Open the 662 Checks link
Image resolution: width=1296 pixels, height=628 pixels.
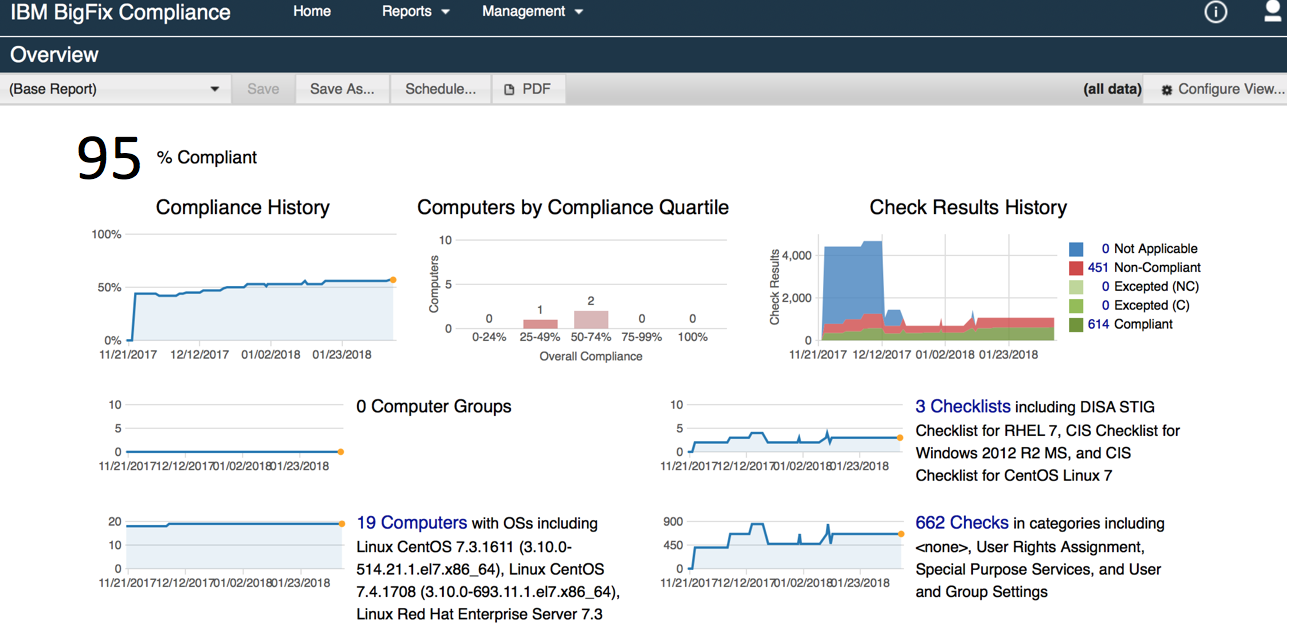click(x=962, y=523)
